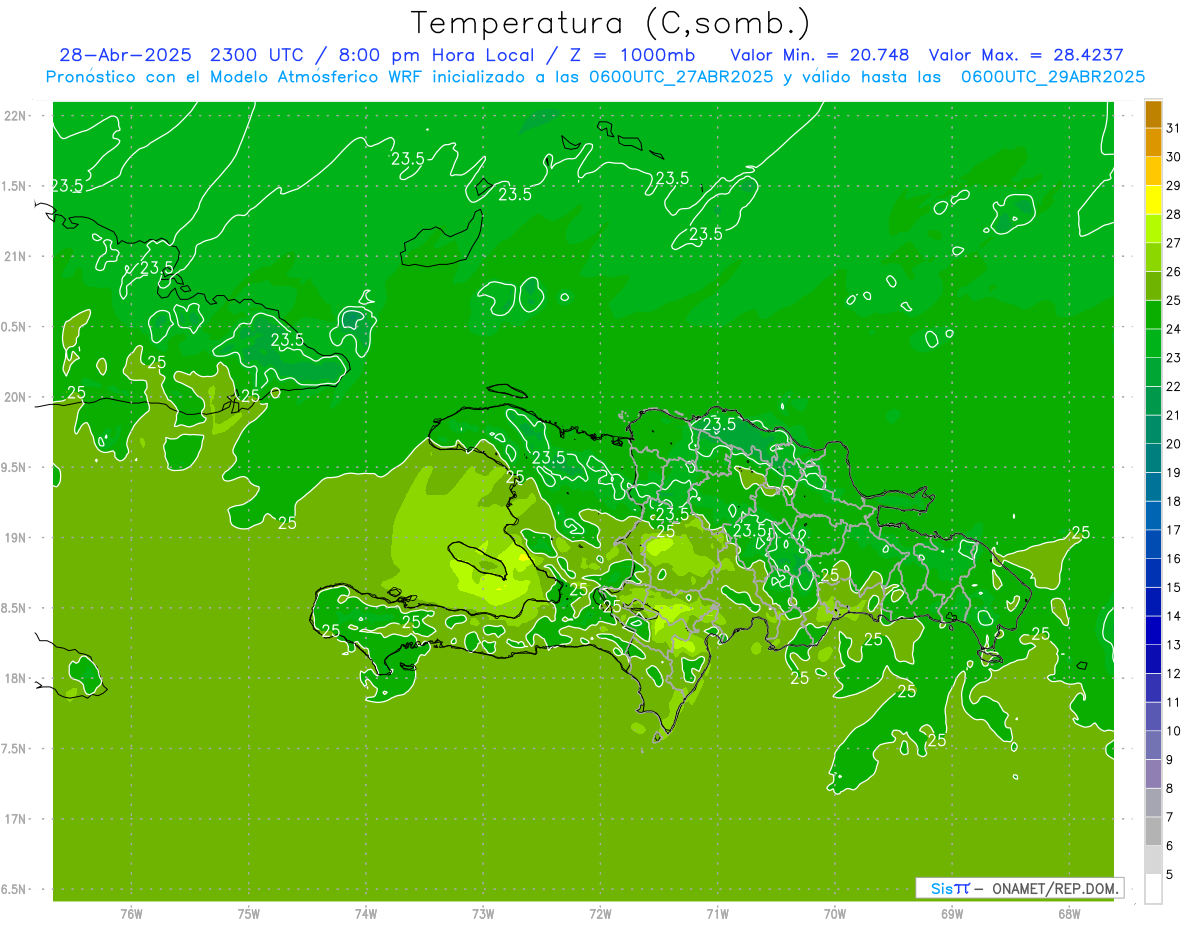Click the '70W' longitude axis label
This screenshot has height=927, width=1200.
(835, 914)
